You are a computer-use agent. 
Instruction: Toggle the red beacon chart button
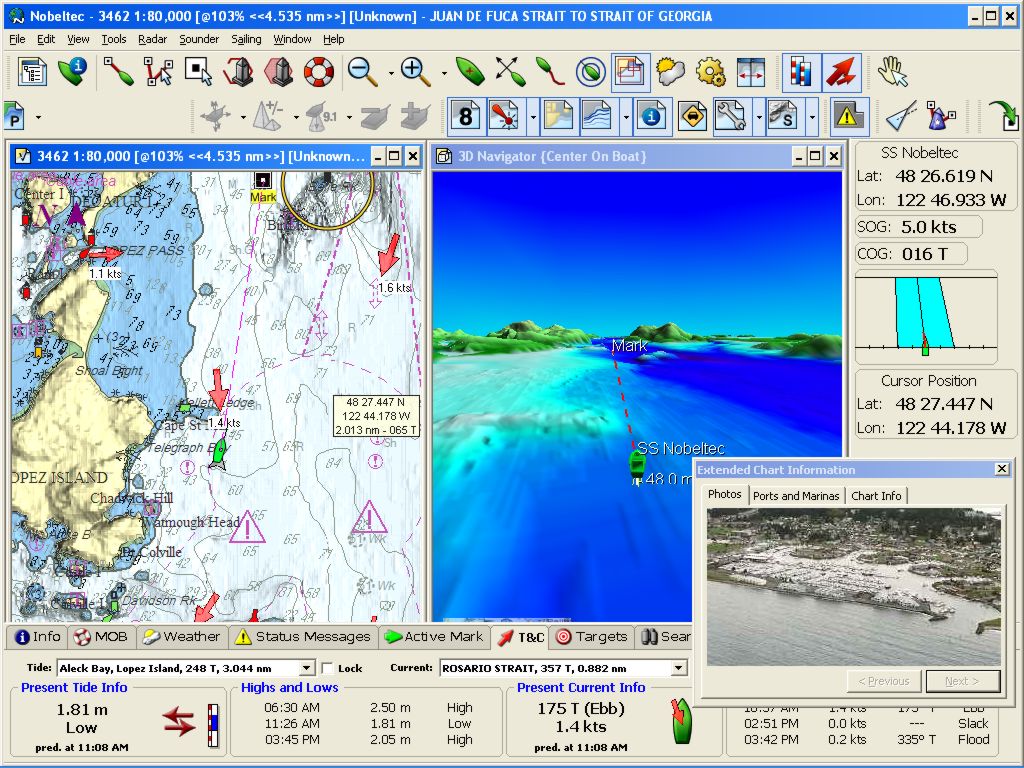[505, 117]
